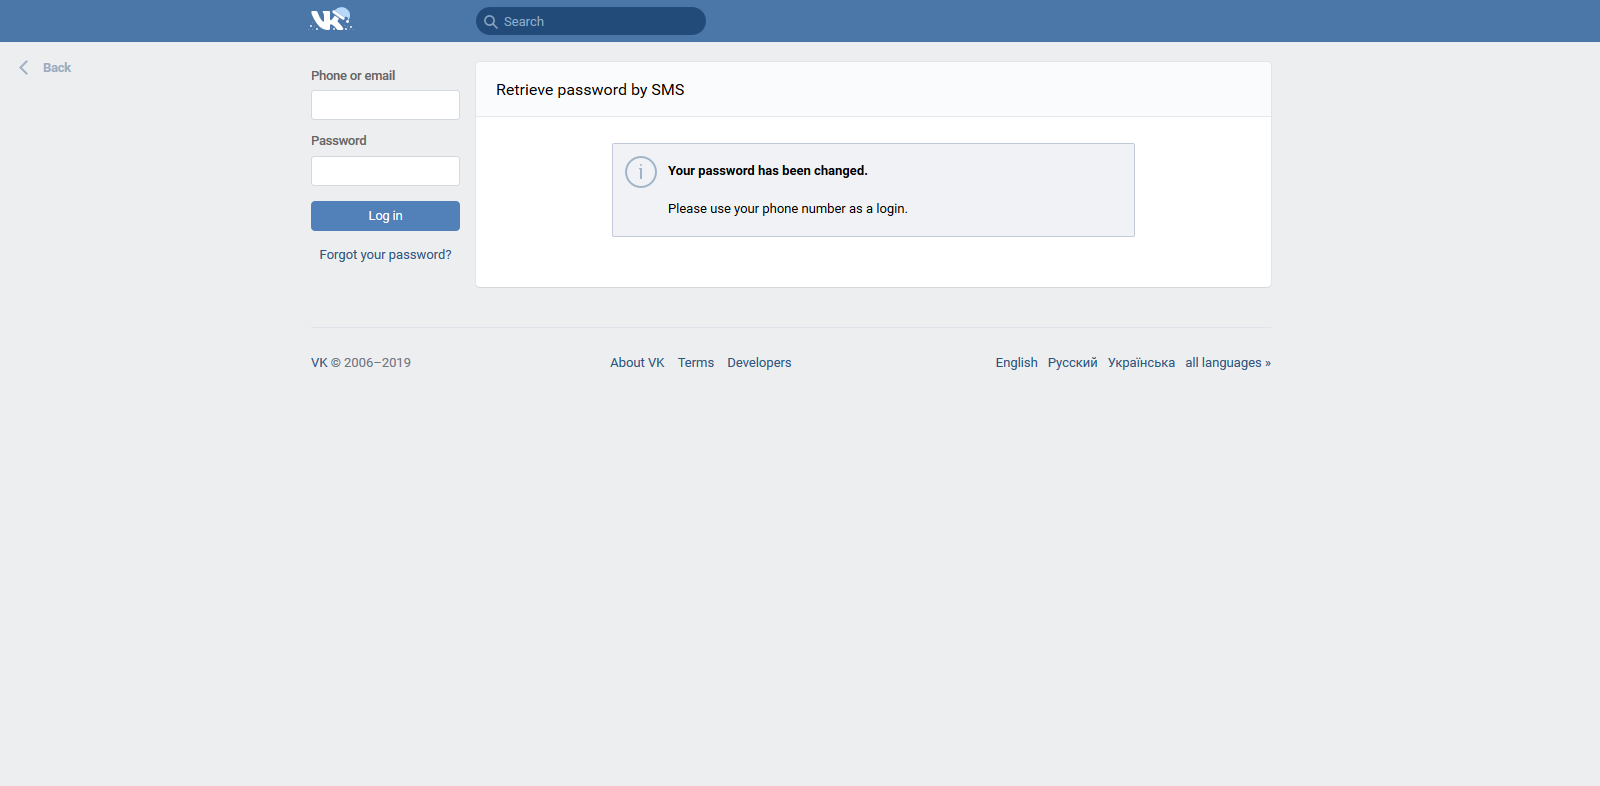Focus the Phone or email input field

[385, 105]
